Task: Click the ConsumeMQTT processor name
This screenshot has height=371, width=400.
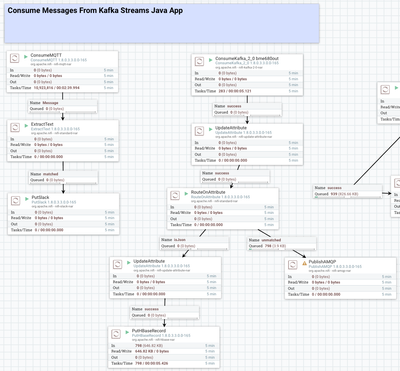Action: coord(46,55)
